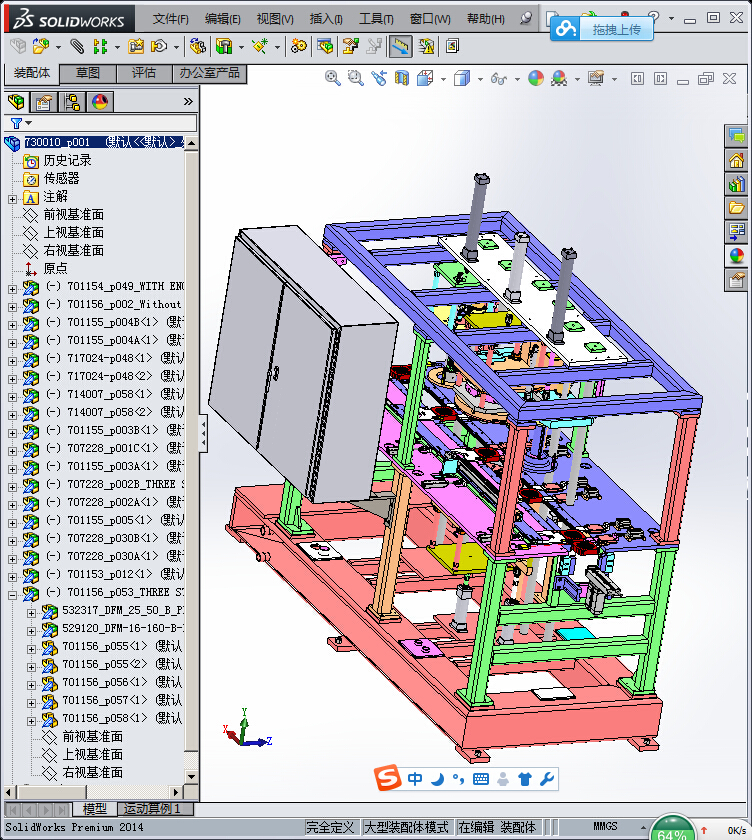The height and width of the screenshot is (840, 752).
Task: Click the Reference Geometry icon
Action: 260,46
